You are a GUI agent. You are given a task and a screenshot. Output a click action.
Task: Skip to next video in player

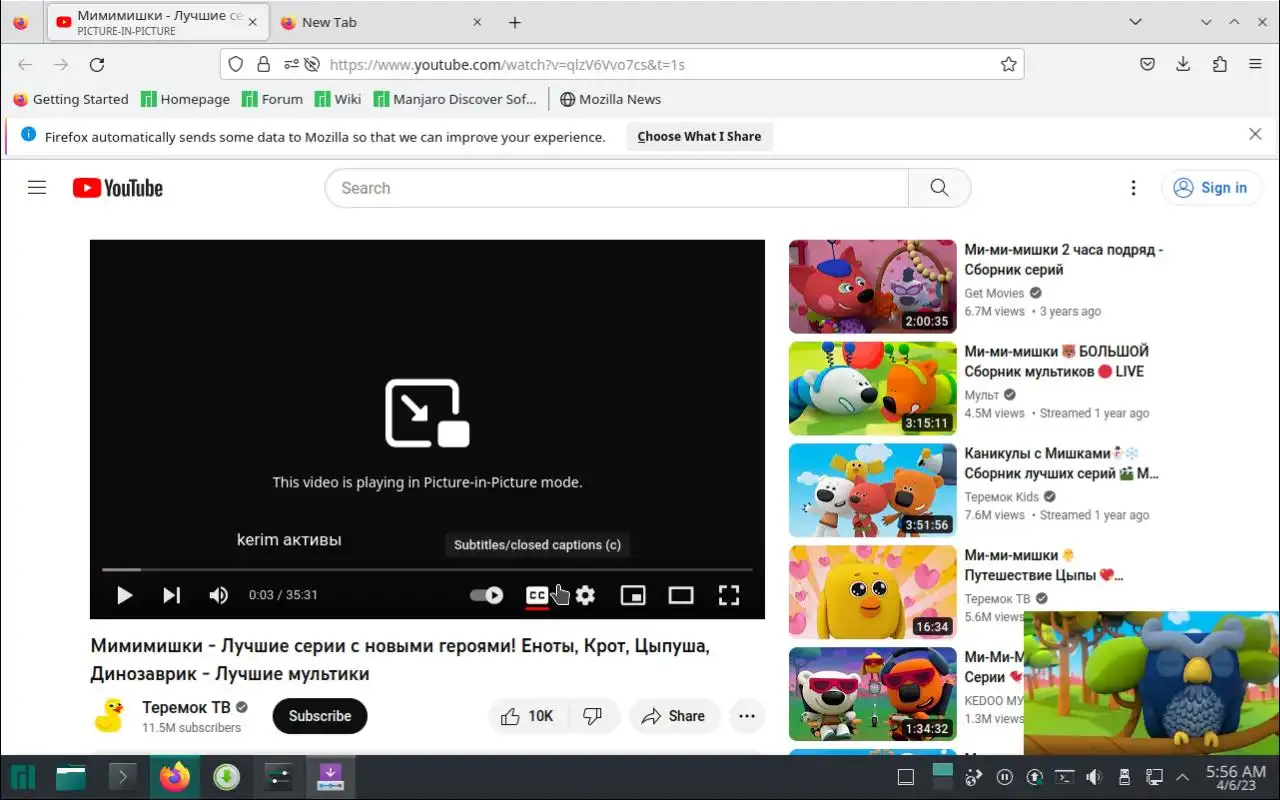point(172,595)
